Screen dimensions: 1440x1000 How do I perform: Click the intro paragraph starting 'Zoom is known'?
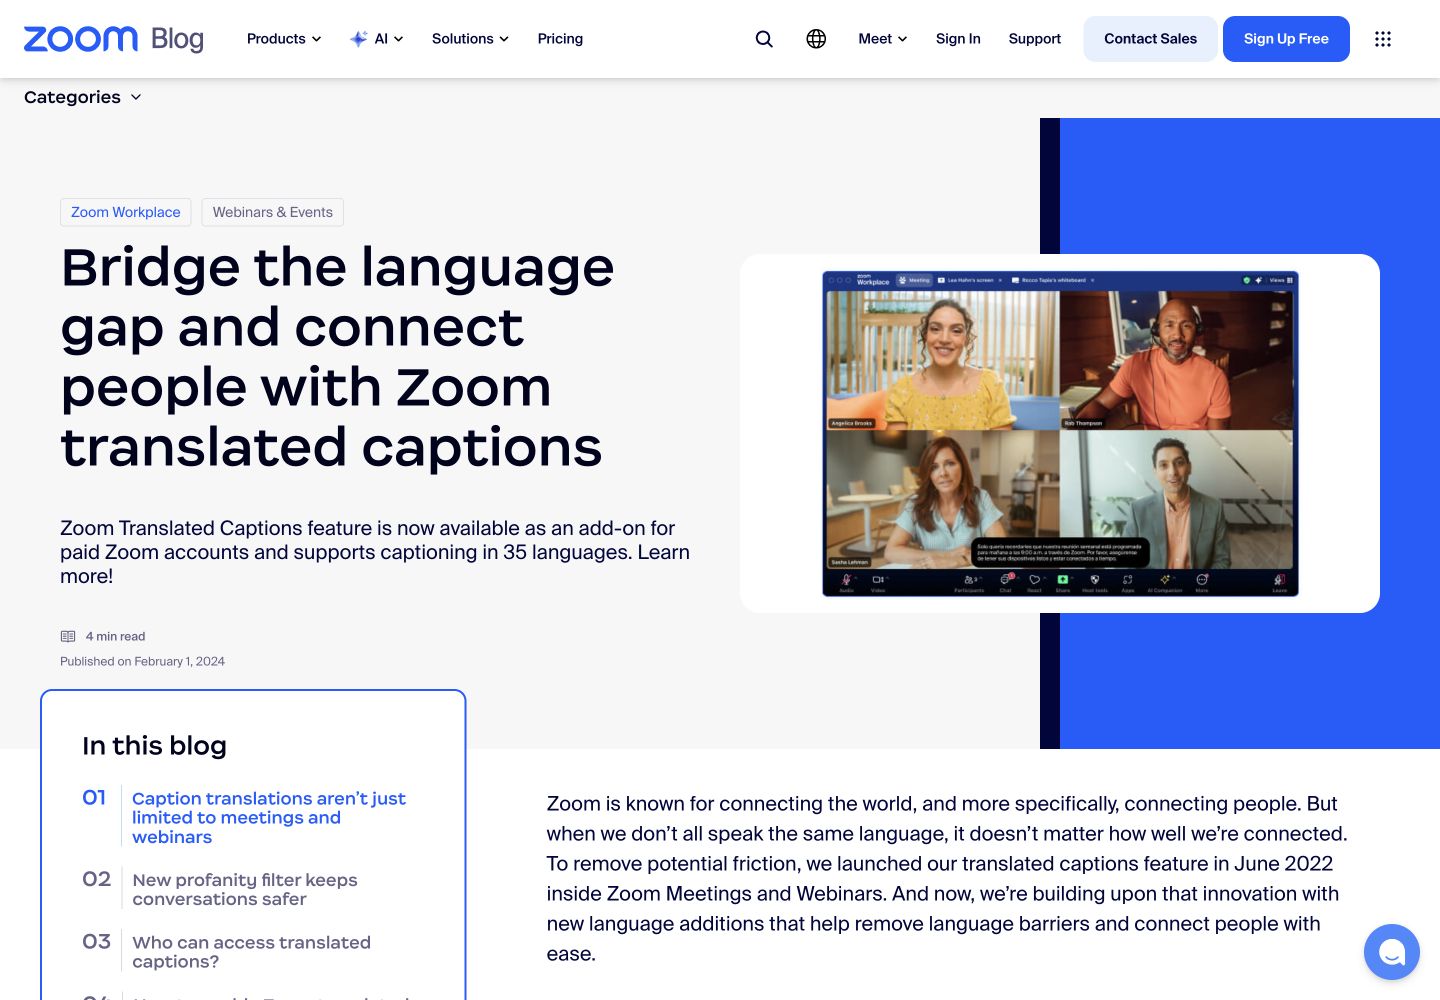(947, 878)
